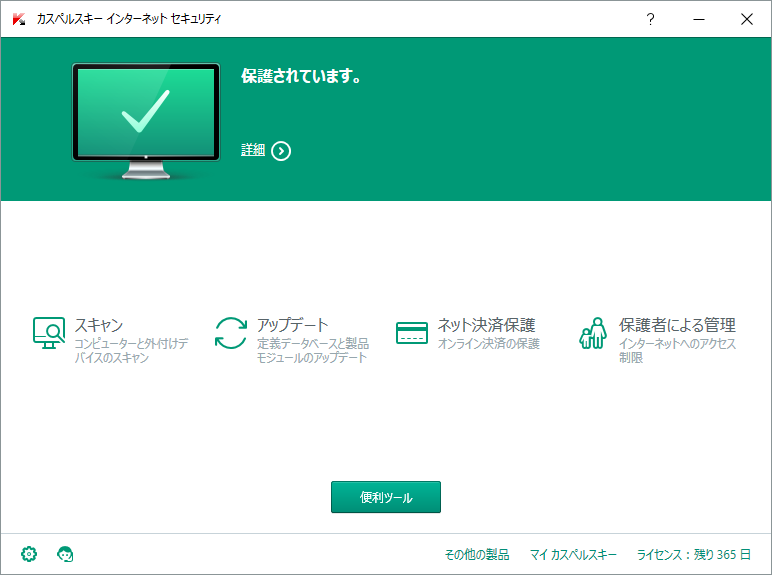The height and width of the screenshot is (575, 772).
Task: Open the ネット決済保護 credit card icon
Action: (412, 333)
